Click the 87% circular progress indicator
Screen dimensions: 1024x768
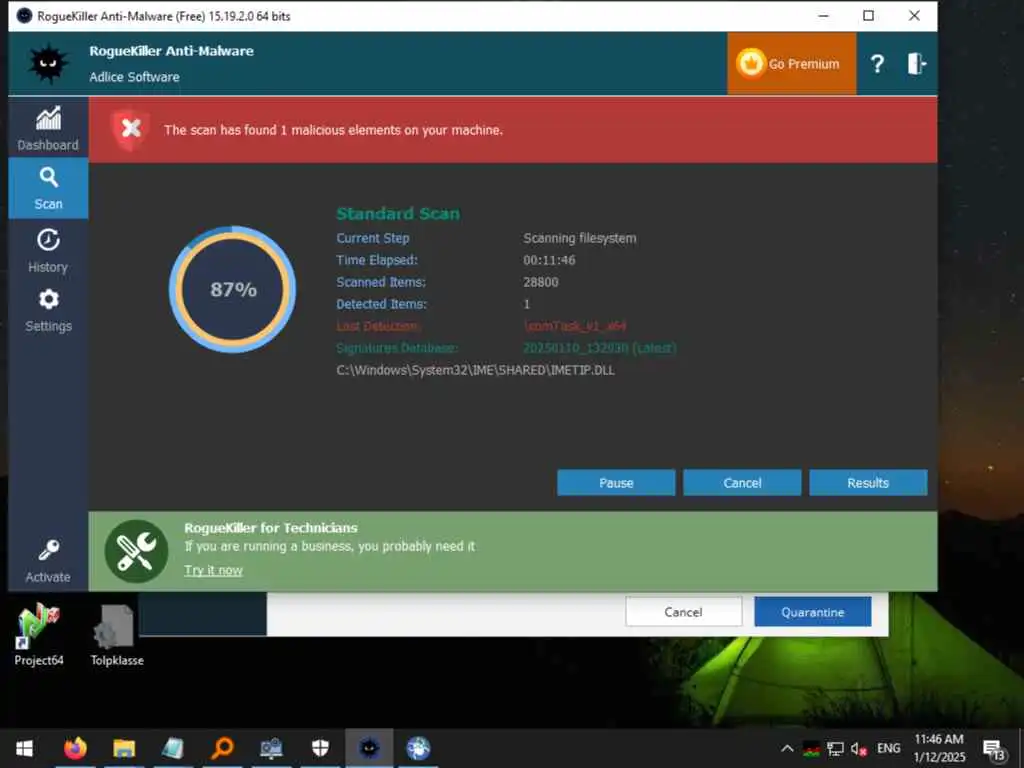pyautogui.click(x=232, y=289)
